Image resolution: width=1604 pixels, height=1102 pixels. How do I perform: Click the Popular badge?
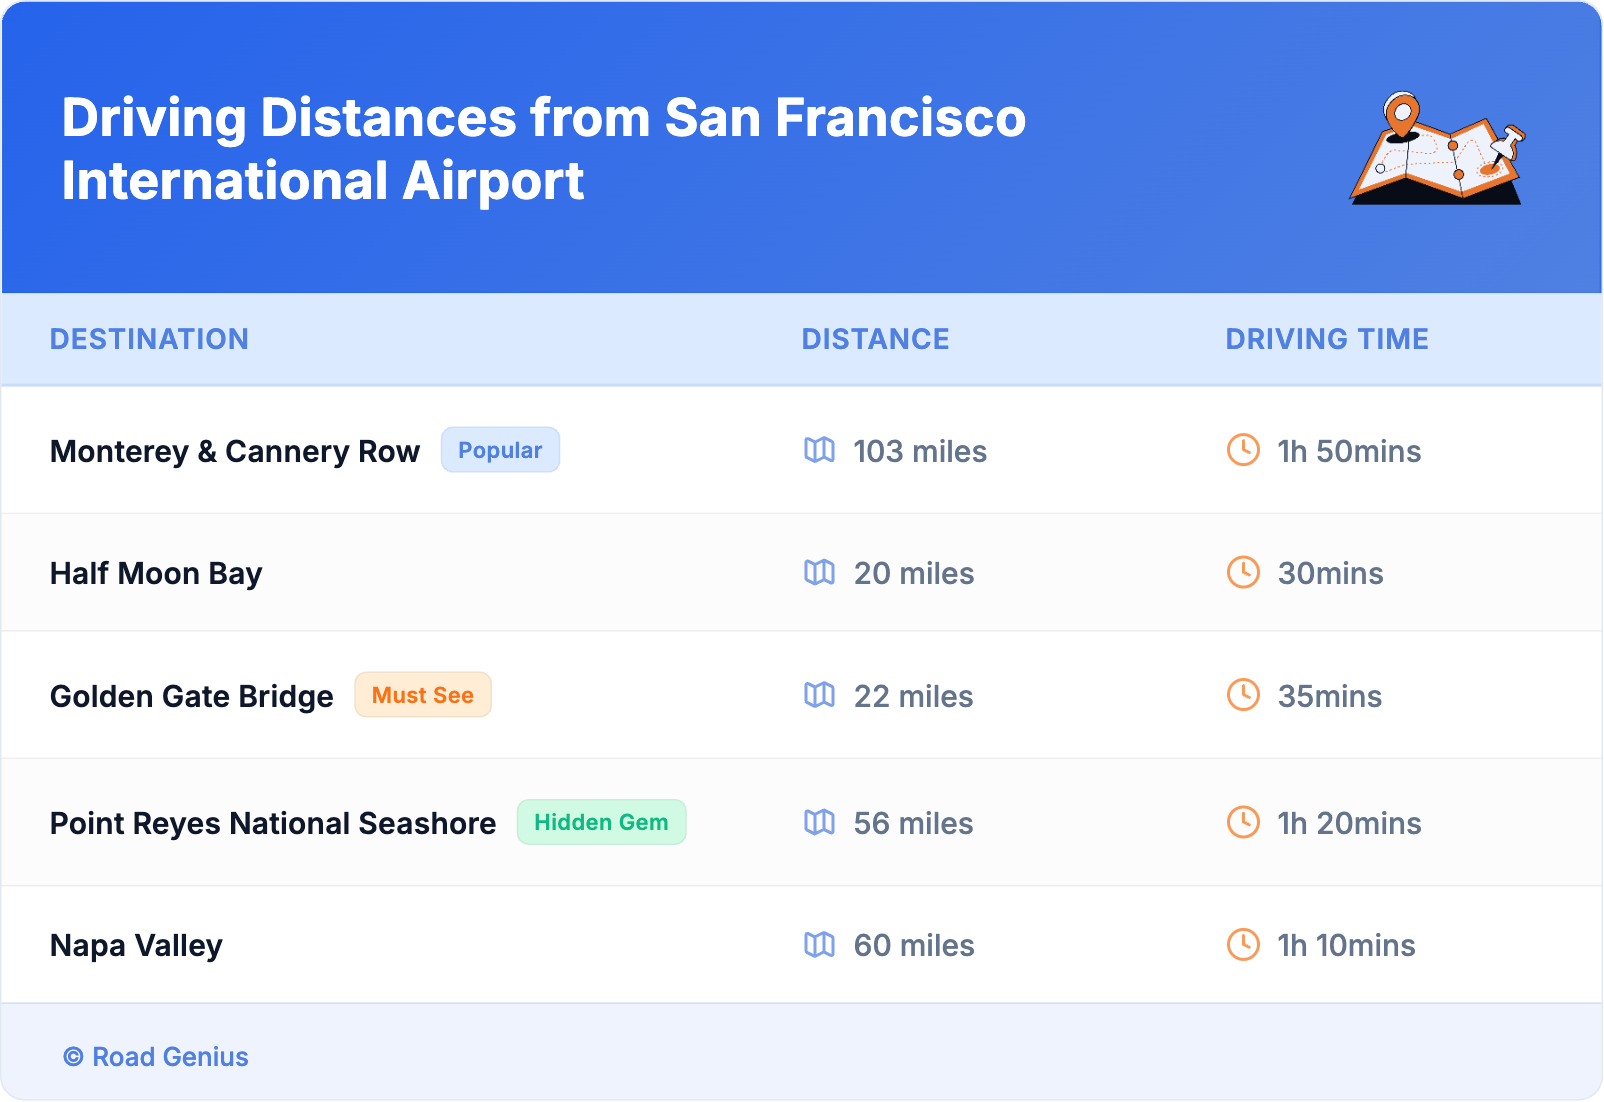(x=500, y=450)
